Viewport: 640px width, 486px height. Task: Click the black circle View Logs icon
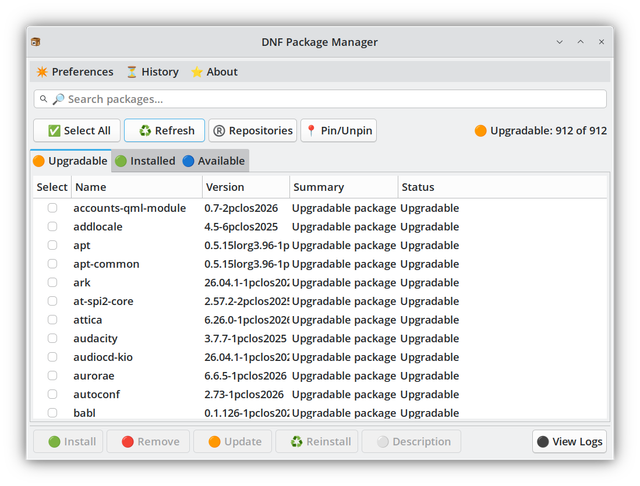pyautogui.click(x=543, y=442)
